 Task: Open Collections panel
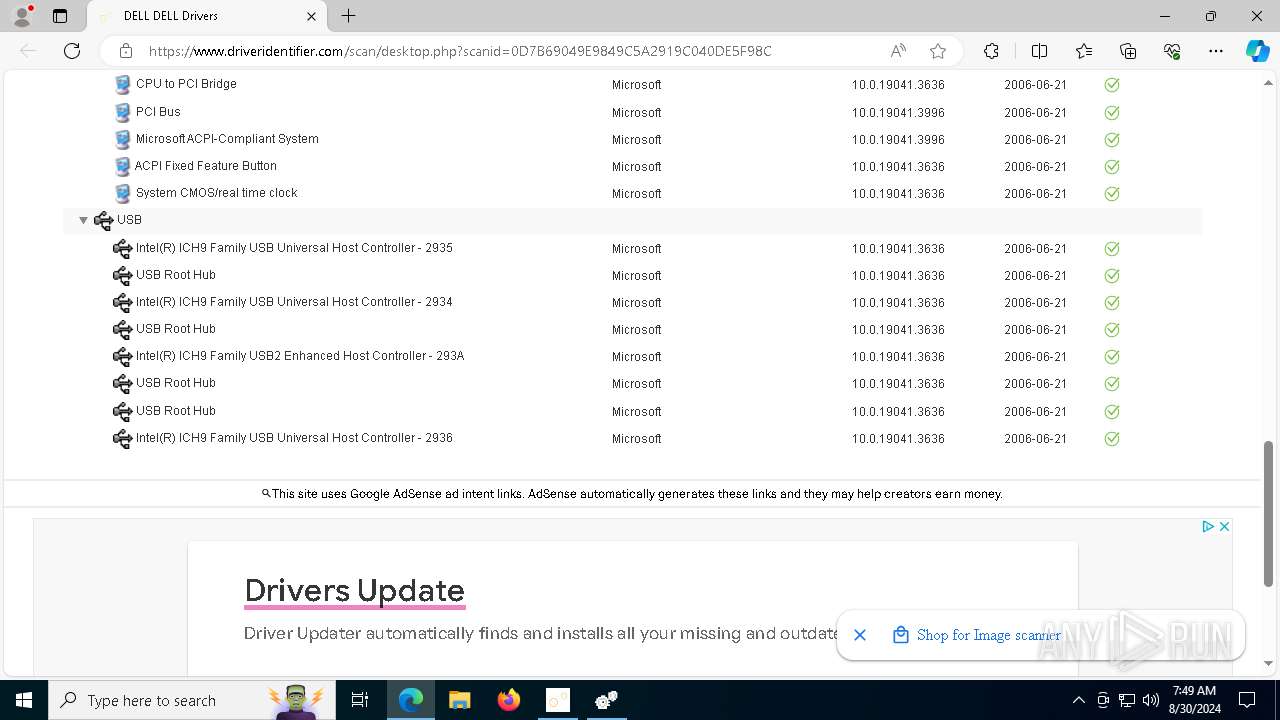coord(1128,51)
